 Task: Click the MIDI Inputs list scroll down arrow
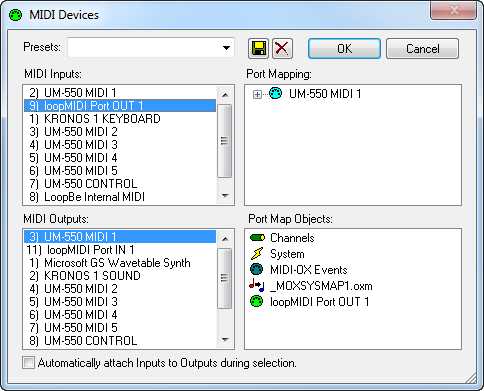225,195
